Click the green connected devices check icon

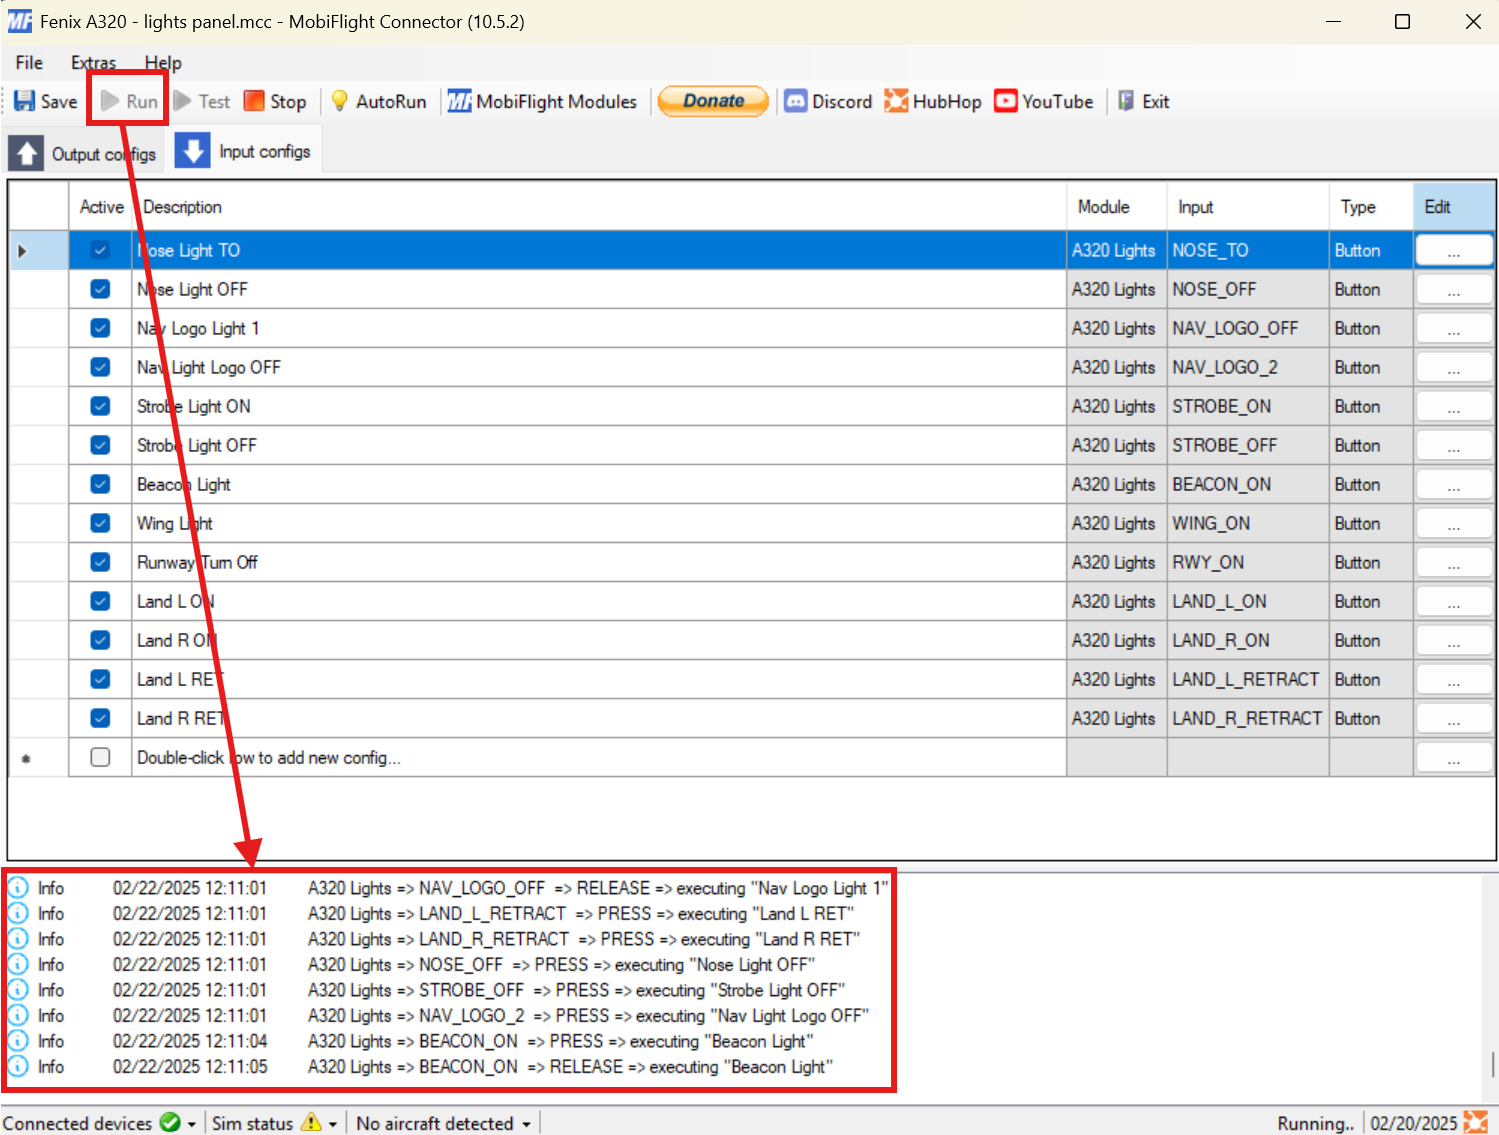coord(170,1123)
